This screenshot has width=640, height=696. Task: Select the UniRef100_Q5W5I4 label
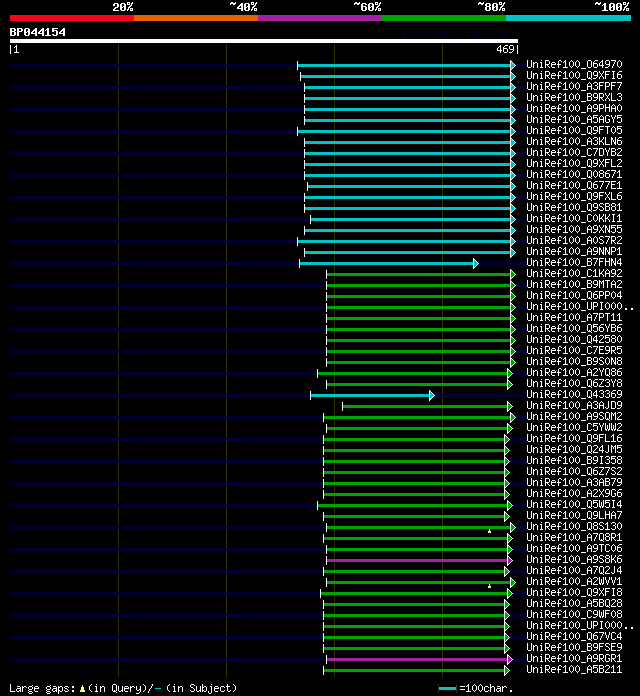pos(574,504)
